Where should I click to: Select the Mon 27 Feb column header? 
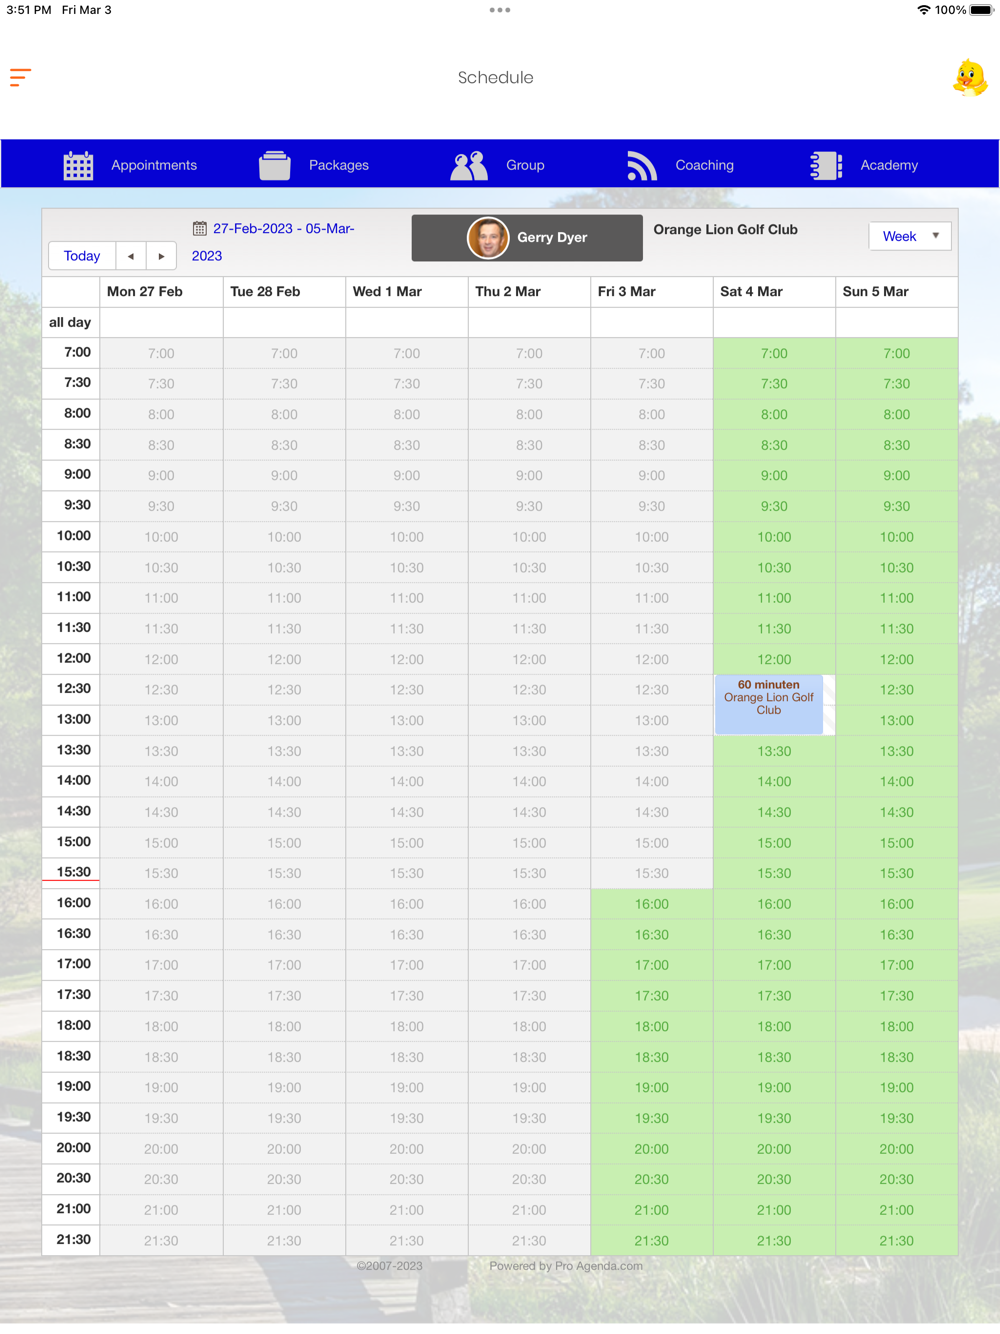point(161,292)
